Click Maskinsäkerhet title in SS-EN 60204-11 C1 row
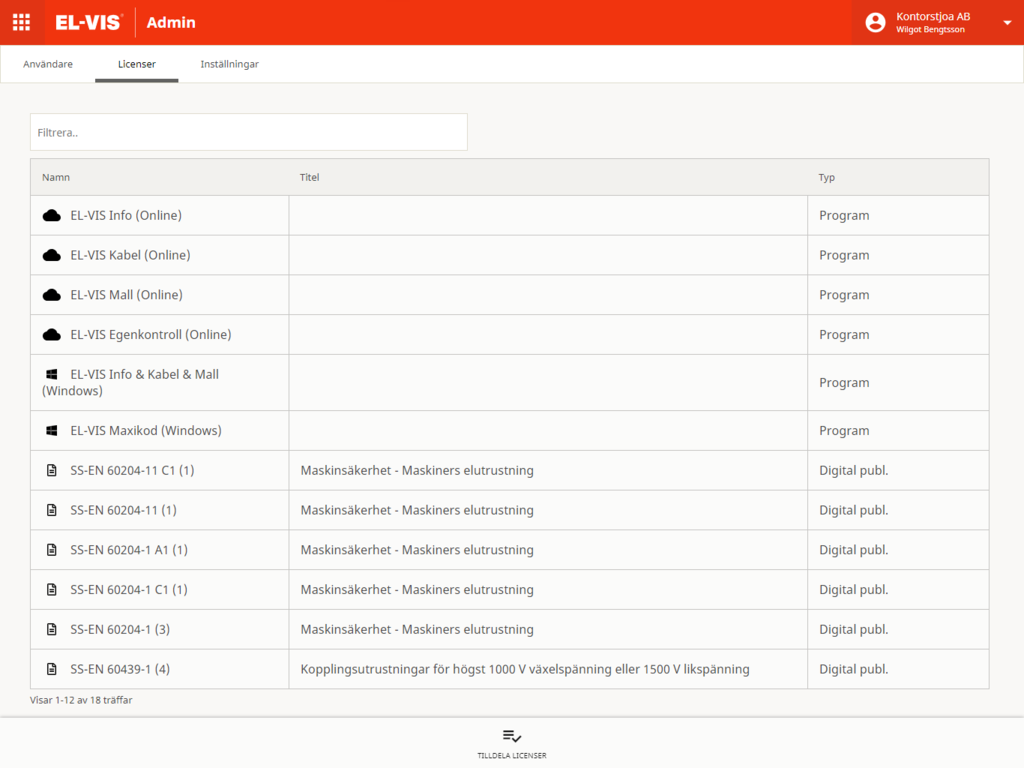 click(417, 470)
